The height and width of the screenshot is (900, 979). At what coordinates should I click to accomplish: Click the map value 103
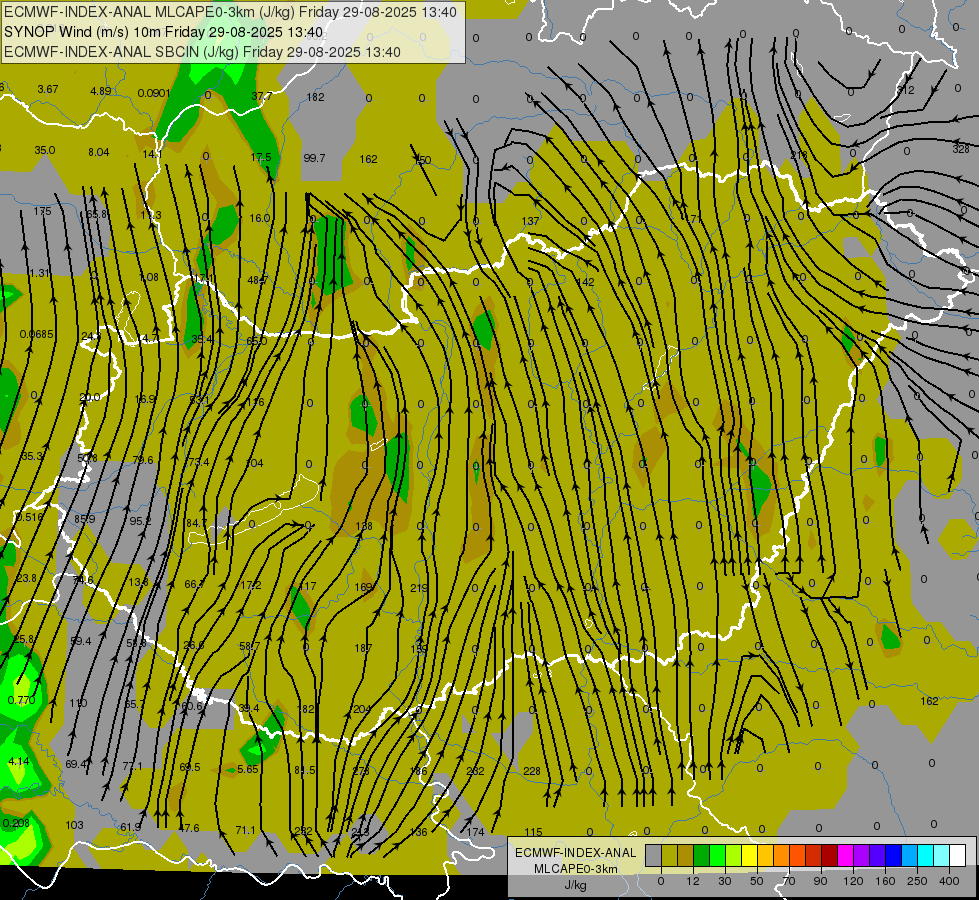(74, 824)
